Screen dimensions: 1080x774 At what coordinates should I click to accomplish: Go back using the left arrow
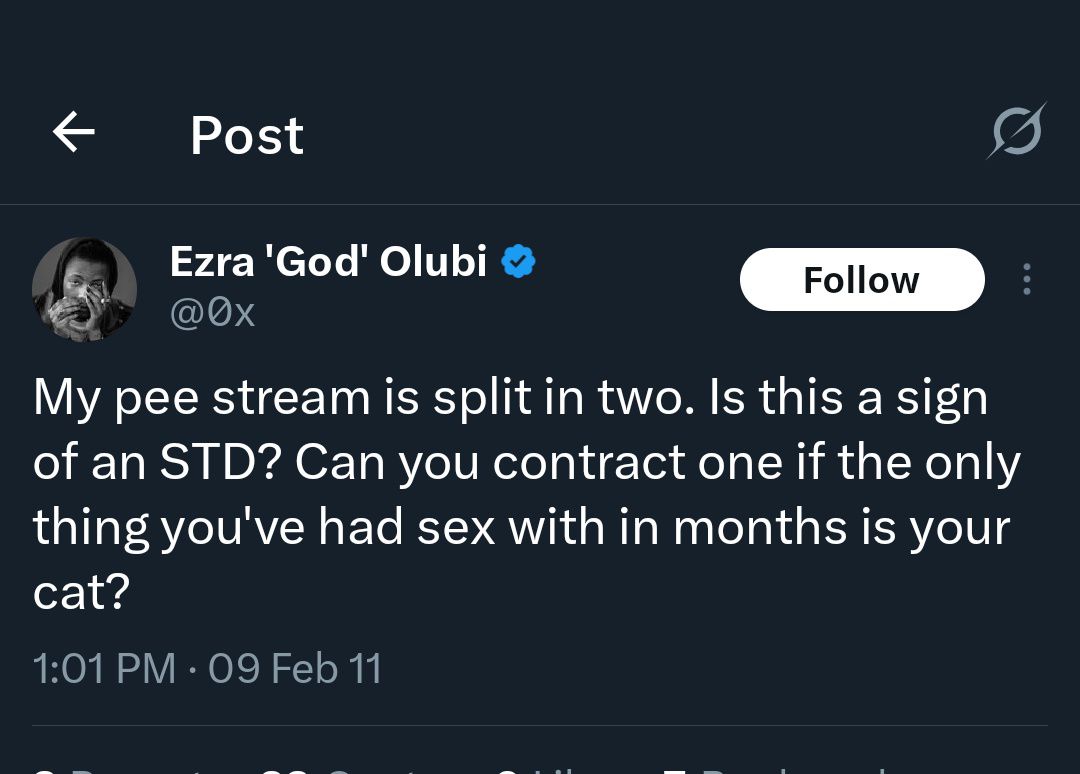click(x=73, y=131)
